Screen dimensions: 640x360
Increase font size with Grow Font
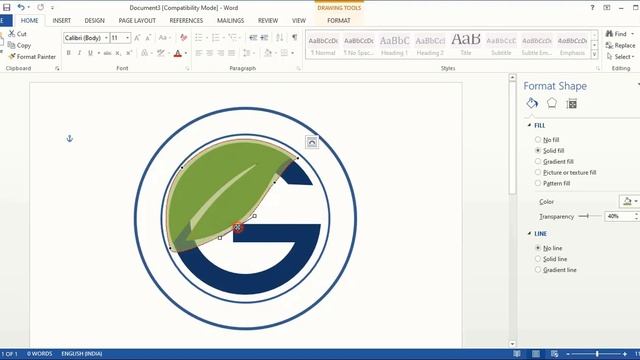[137, 38]
